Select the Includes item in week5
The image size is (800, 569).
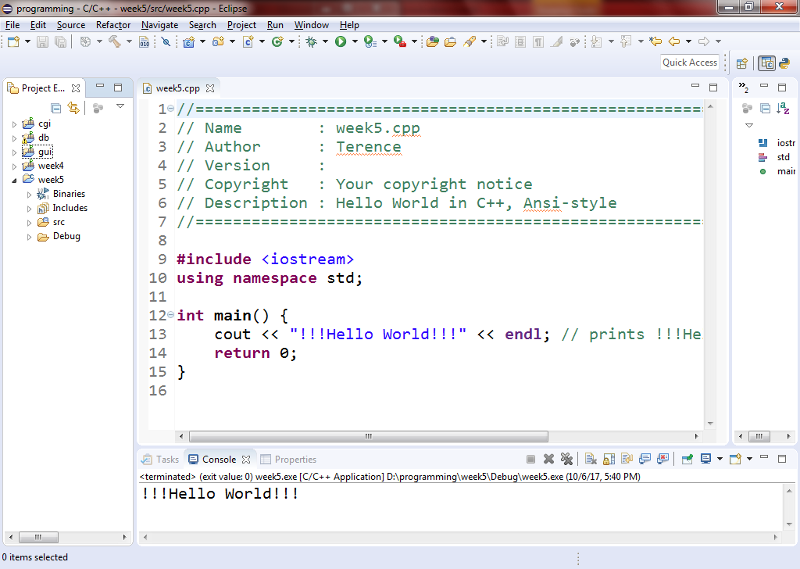[69, 208]
